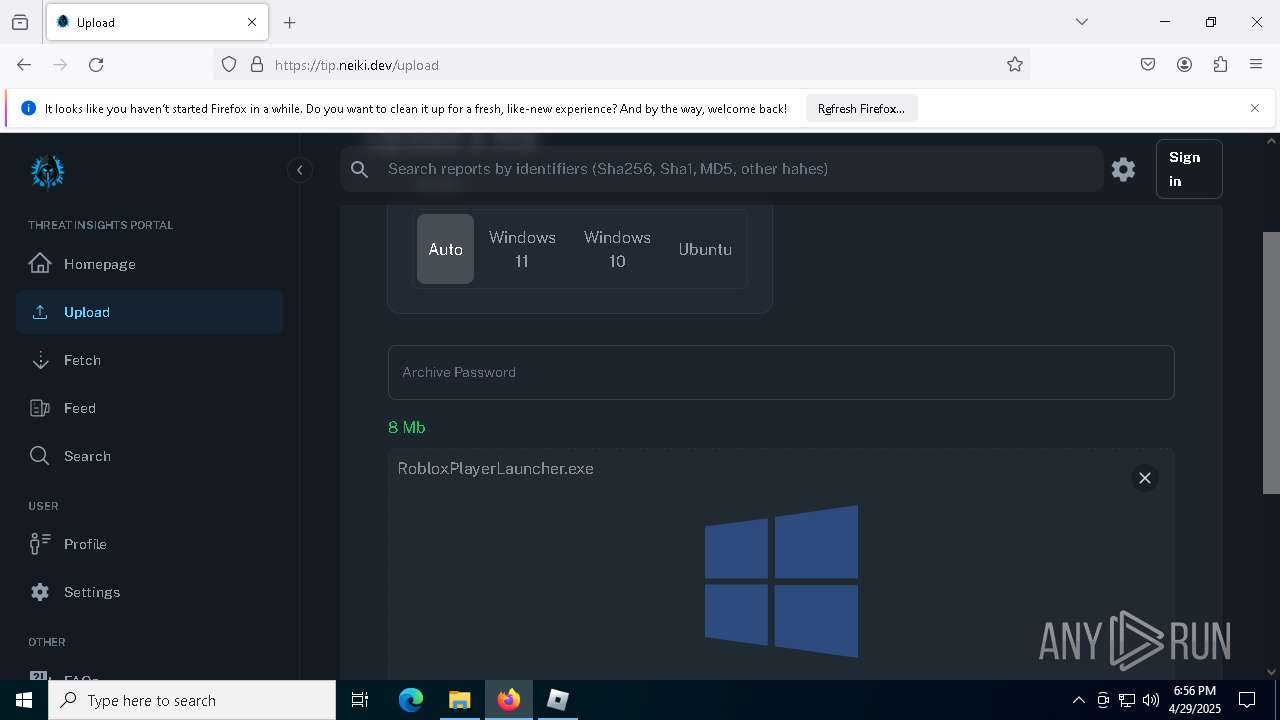Open a new tab with the plus button

click(x=290, y=22)
